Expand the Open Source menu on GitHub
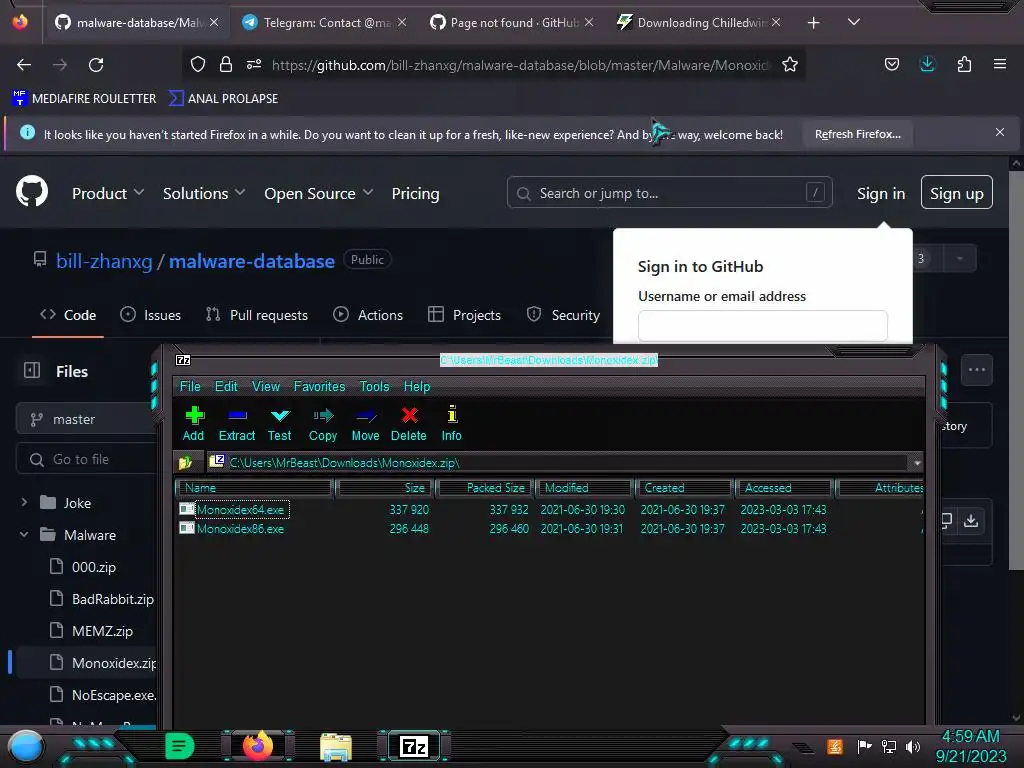1024x768 pixels. point(319,193)
